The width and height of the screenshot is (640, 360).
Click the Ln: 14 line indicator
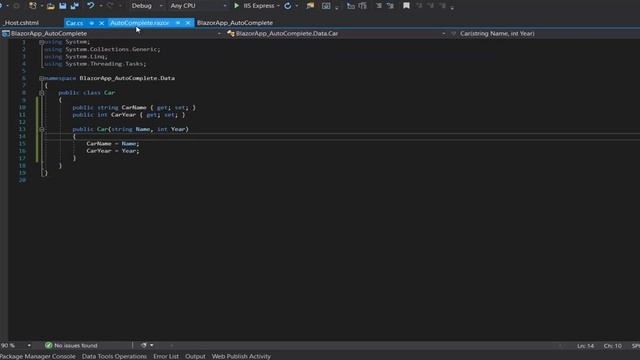[585, 346]
